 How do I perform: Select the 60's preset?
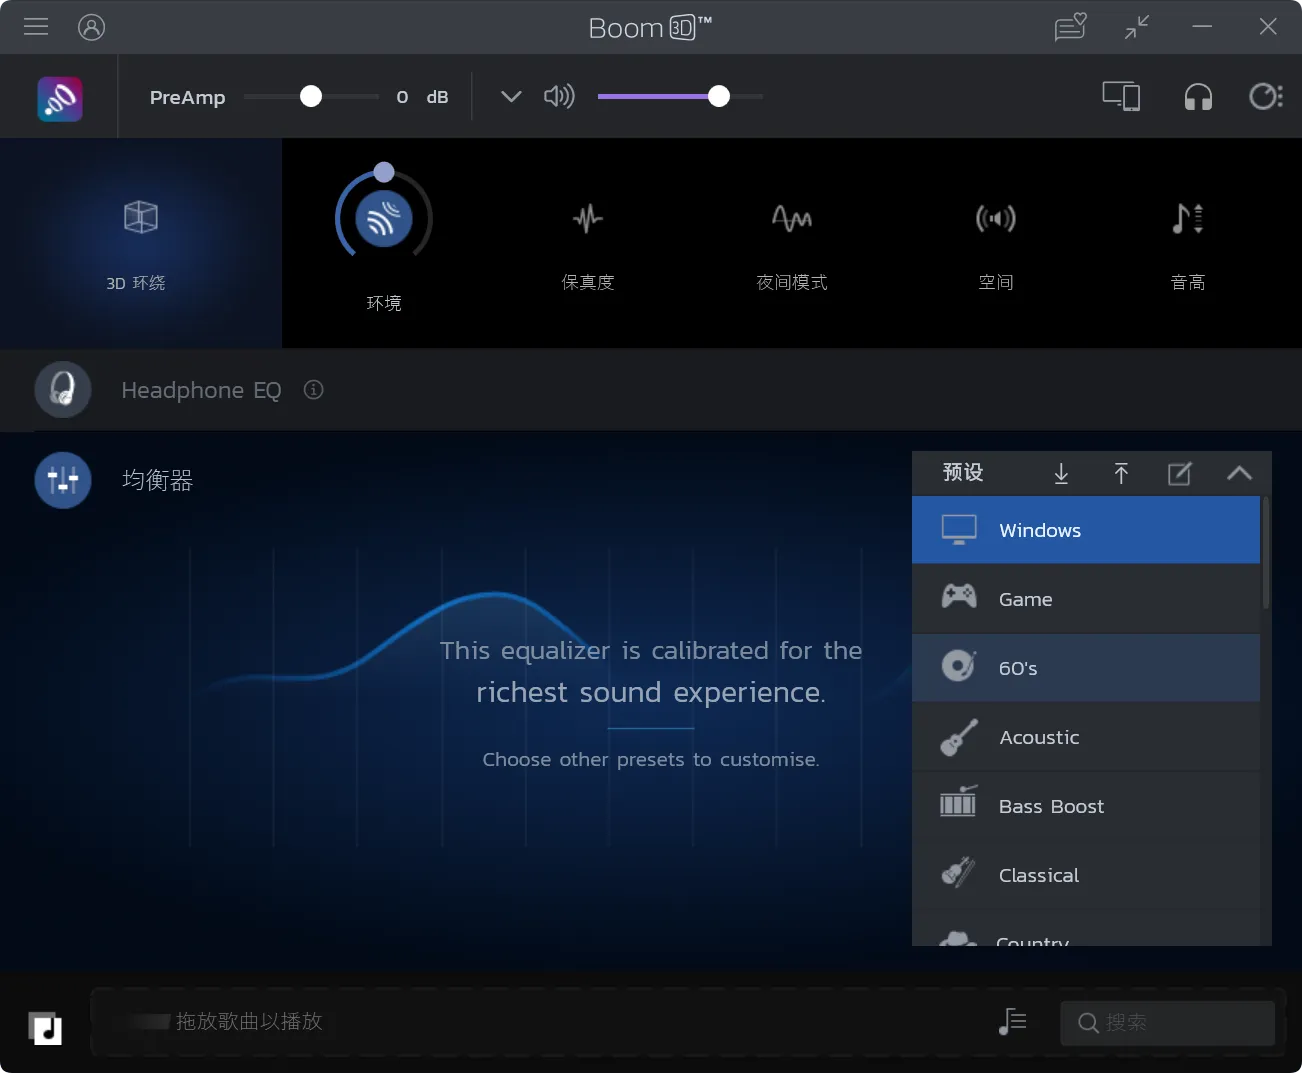pos(1086,668)
